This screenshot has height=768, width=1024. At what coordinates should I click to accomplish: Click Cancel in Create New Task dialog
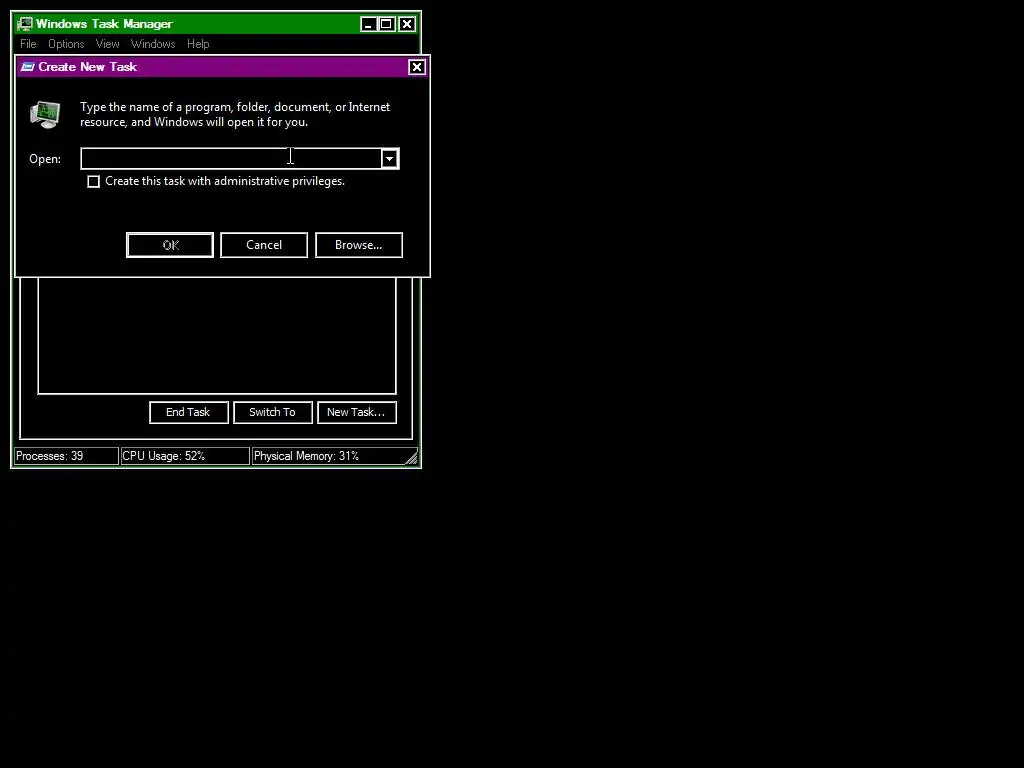[x=264, y=245]
